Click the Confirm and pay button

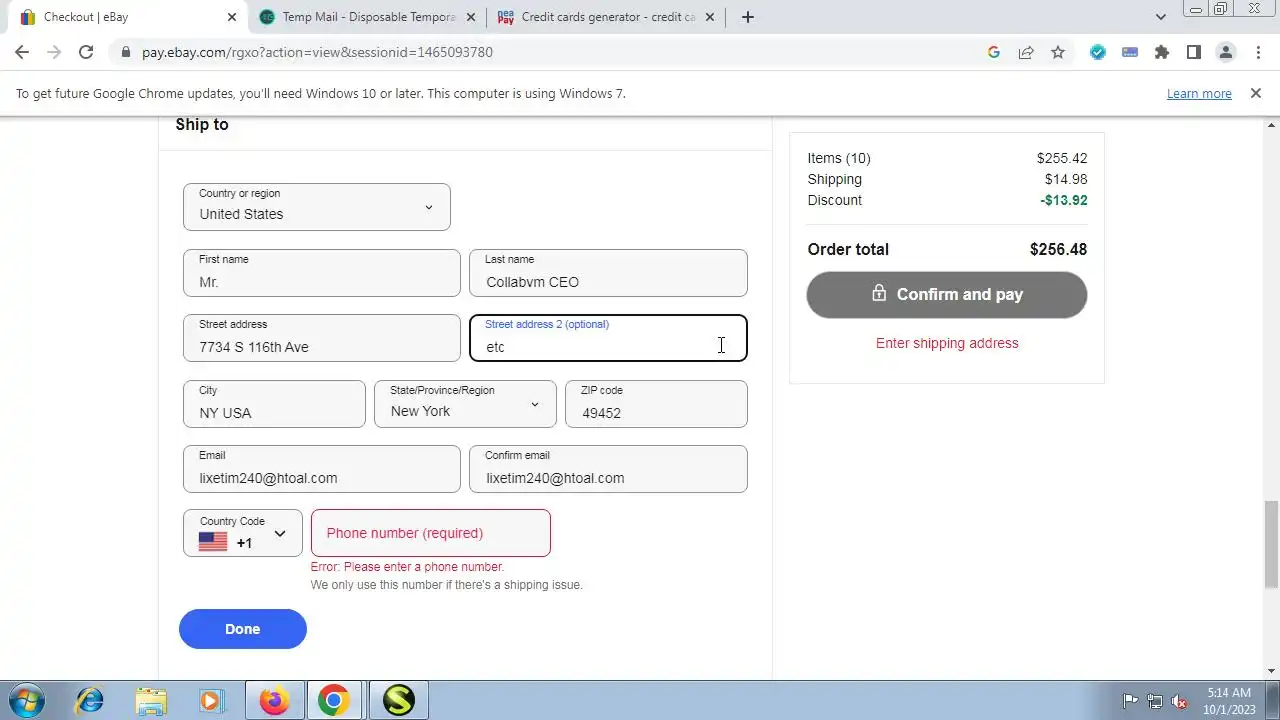[x=947, y=294]
